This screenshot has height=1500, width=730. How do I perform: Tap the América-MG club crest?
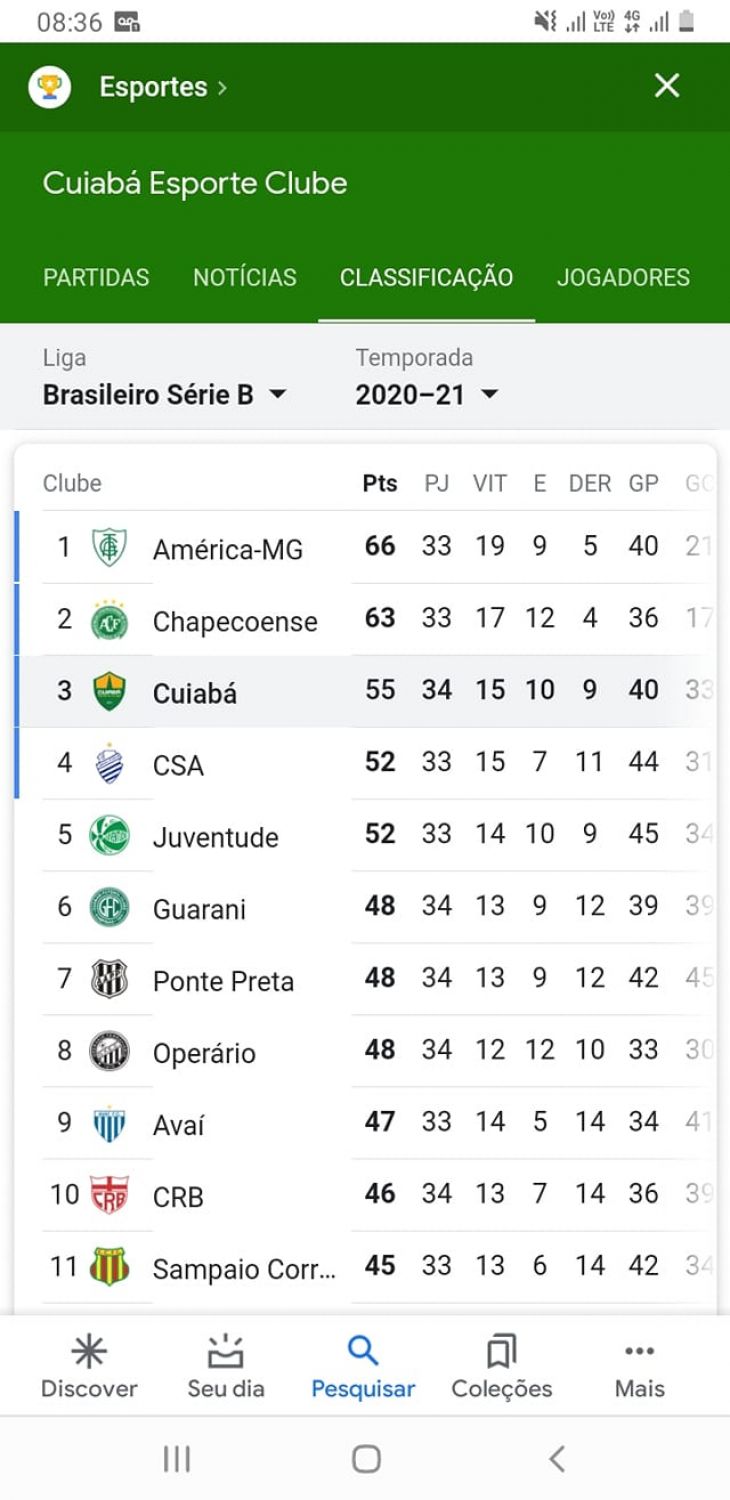(109, 547)
